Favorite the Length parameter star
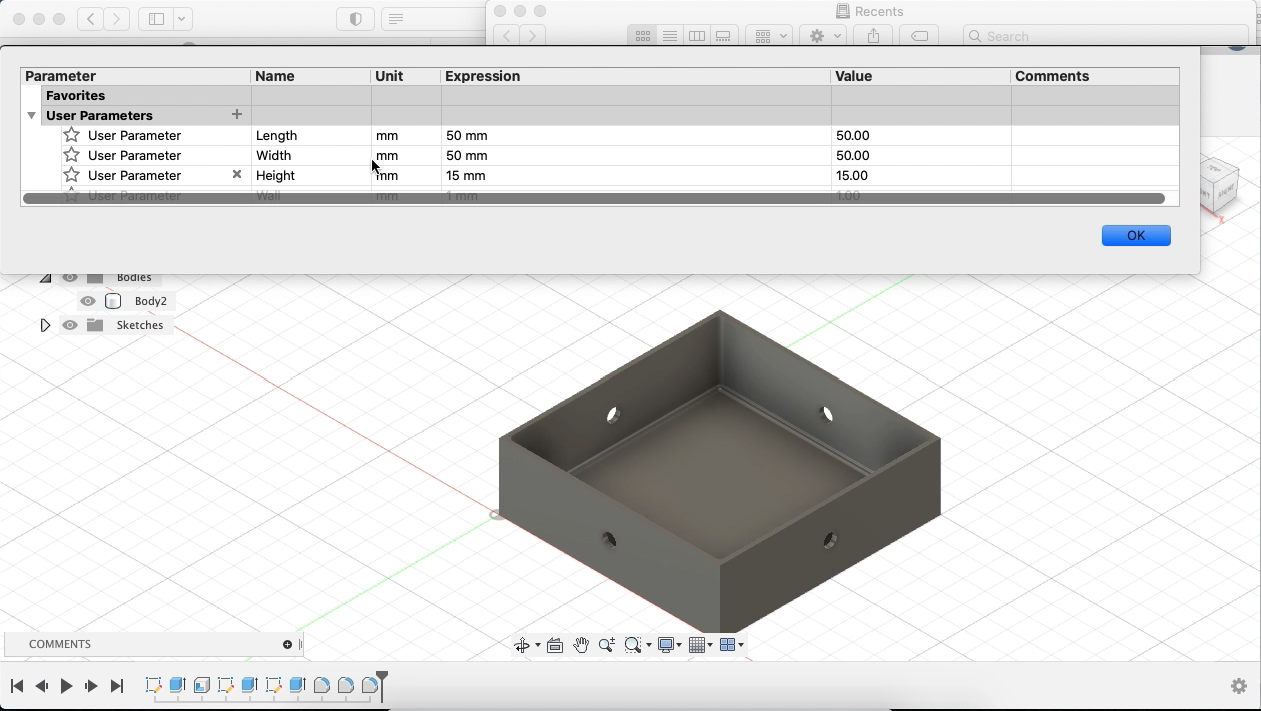This screenshot has width=1261, height=711. (72, 135)
